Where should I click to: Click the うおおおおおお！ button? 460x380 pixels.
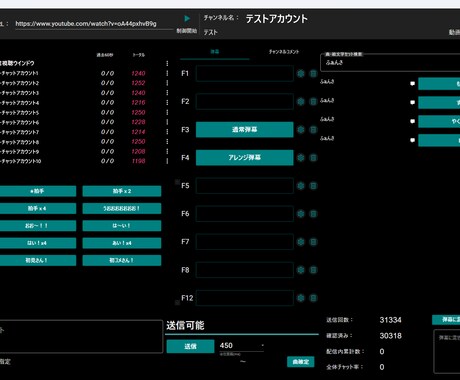tap(122, 208)
